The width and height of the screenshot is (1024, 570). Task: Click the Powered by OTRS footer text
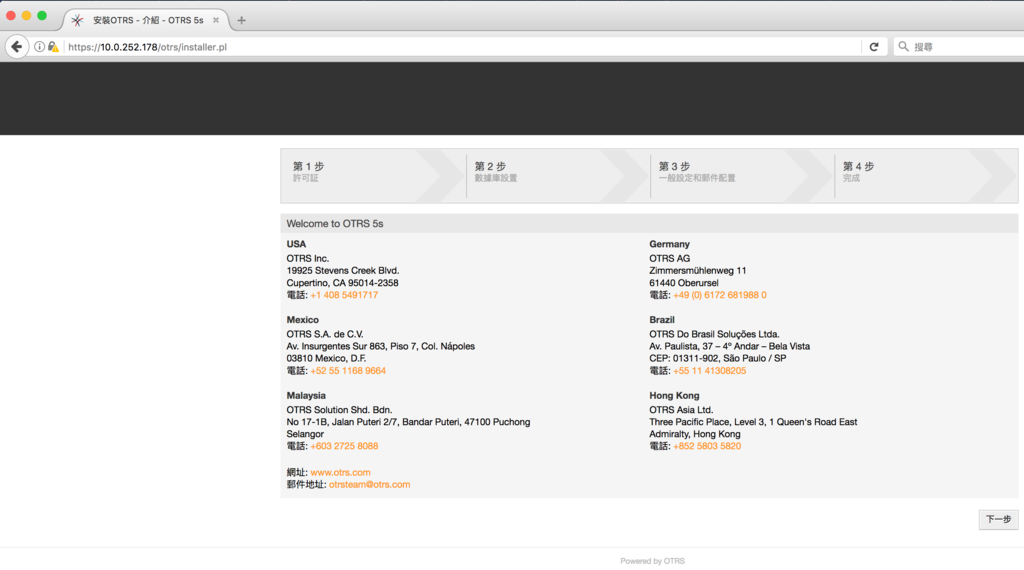pyautogui.click(x=652, y=561)
